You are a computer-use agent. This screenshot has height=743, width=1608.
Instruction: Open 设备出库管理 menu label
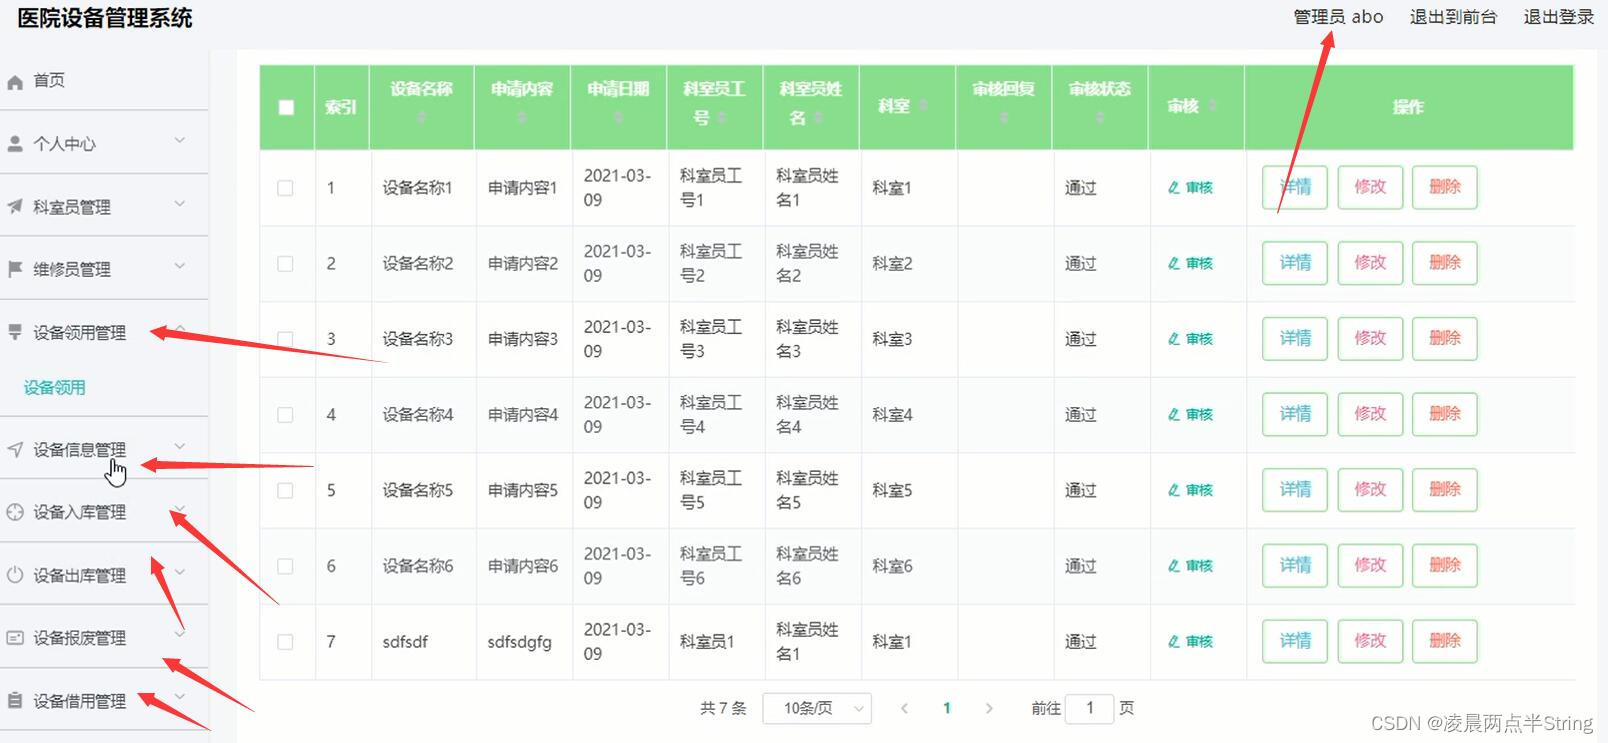pos(80,576)
